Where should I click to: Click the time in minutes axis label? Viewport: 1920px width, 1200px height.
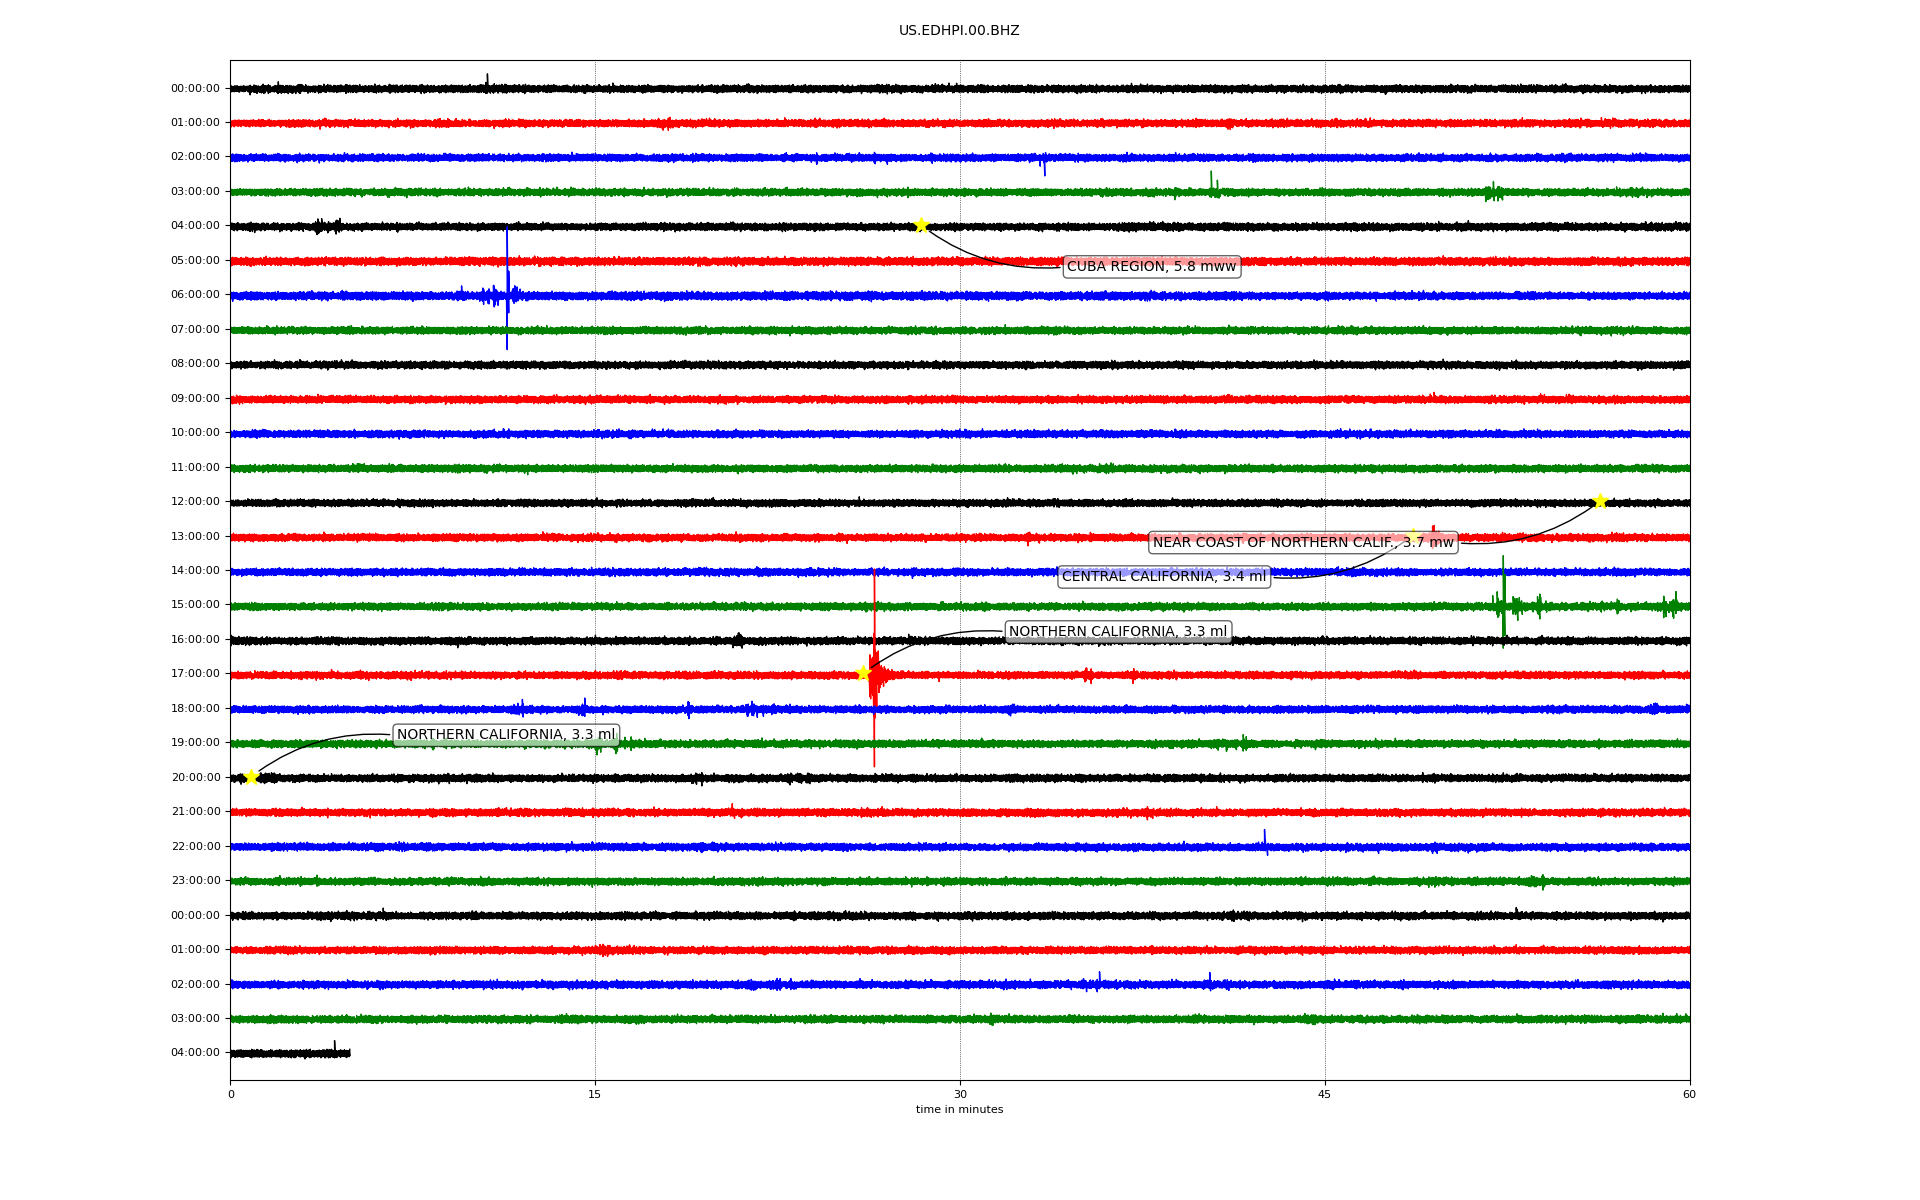[959, 1110]
